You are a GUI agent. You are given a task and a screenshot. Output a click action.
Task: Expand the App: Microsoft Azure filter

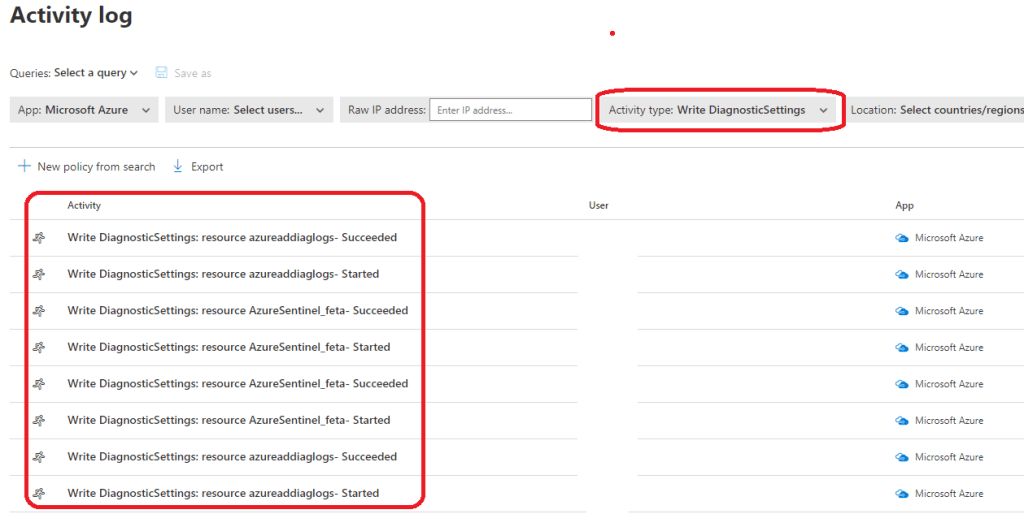pyautogui.click(x=84, y=110)
